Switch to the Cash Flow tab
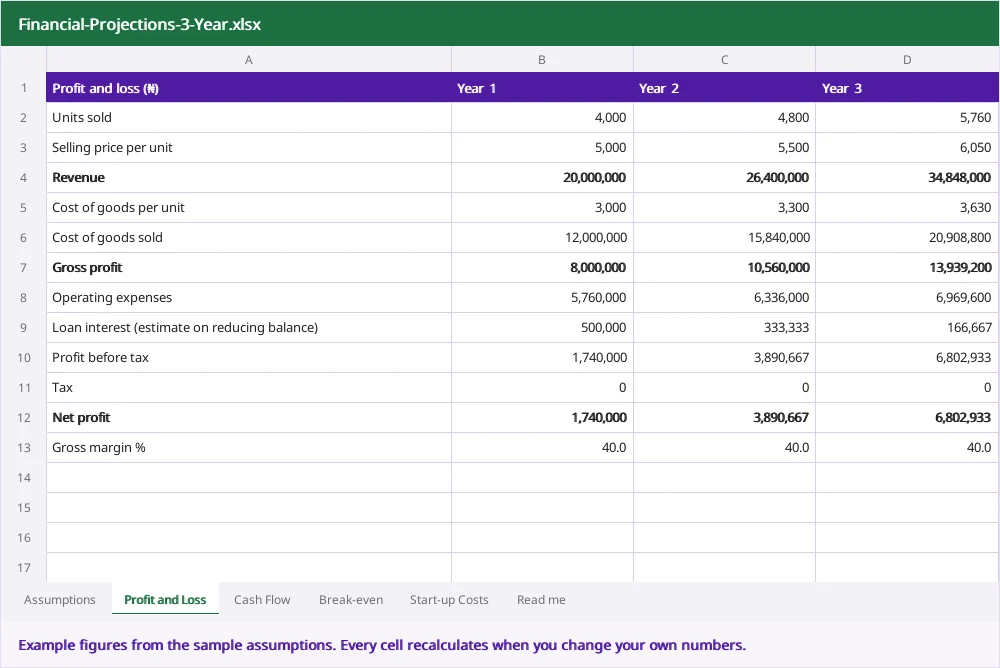The width and height of the screenshot is (1000, 668). pyautogui.click(x=262, y=599)
